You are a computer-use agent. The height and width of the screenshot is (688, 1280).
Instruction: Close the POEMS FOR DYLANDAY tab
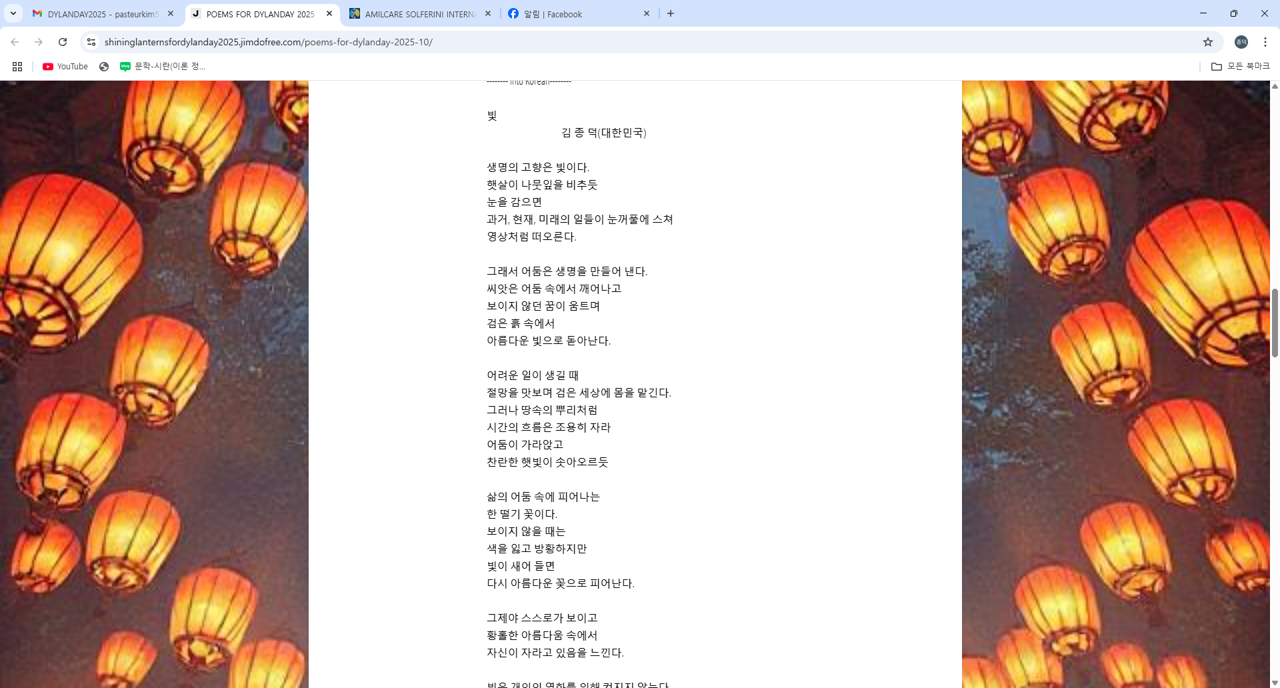tap(329, 14)
